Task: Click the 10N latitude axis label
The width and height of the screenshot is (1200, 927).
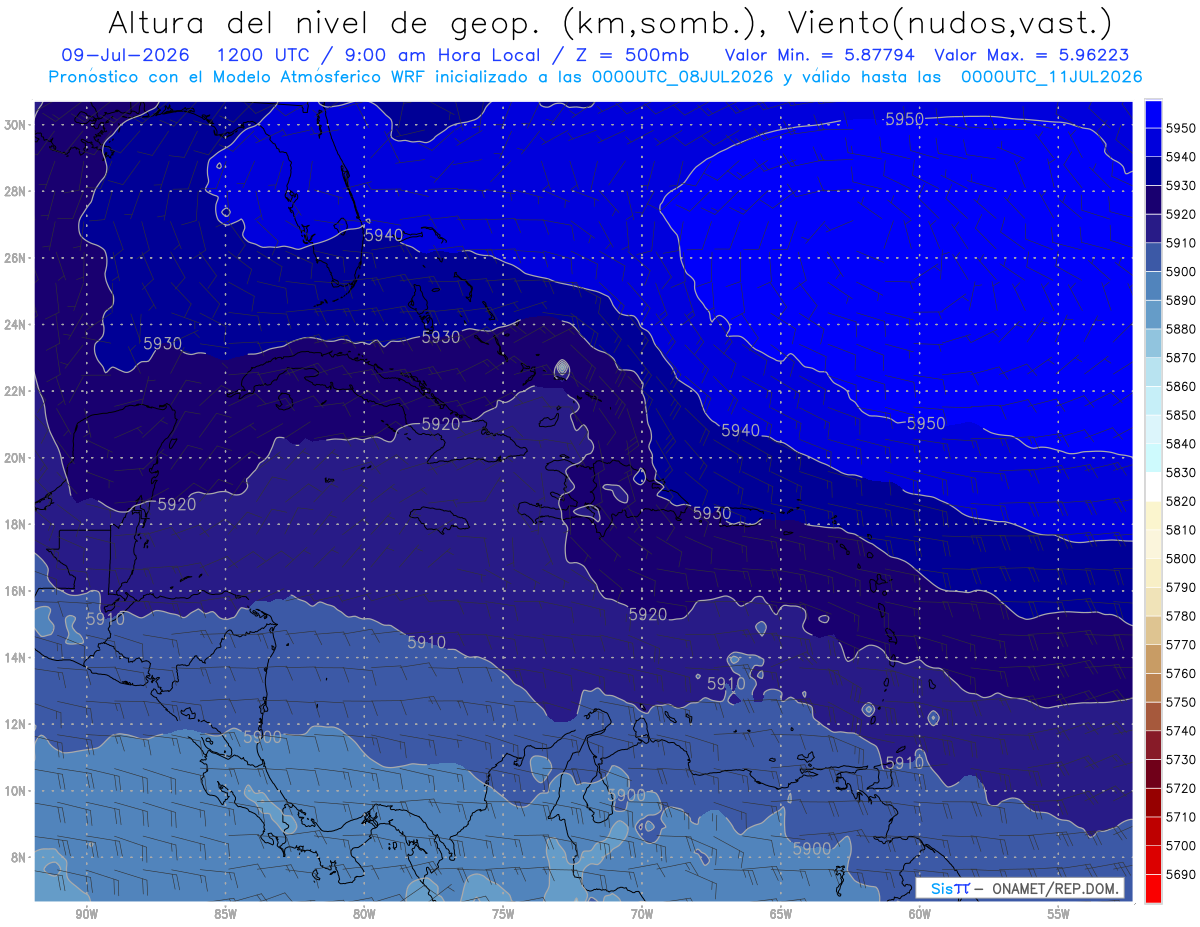Action: coord(16,790)
